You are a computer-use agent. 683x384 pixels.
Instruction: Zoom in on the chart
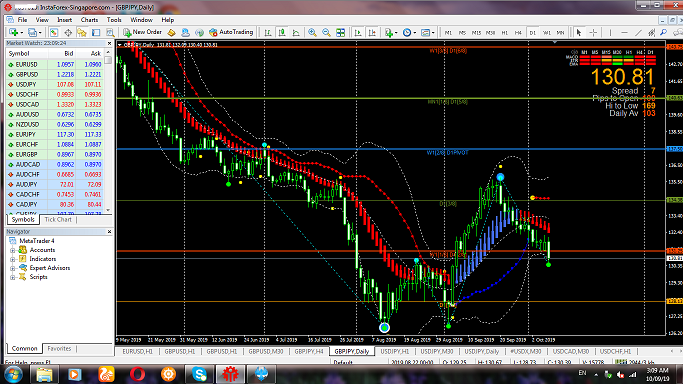point(312,33)
